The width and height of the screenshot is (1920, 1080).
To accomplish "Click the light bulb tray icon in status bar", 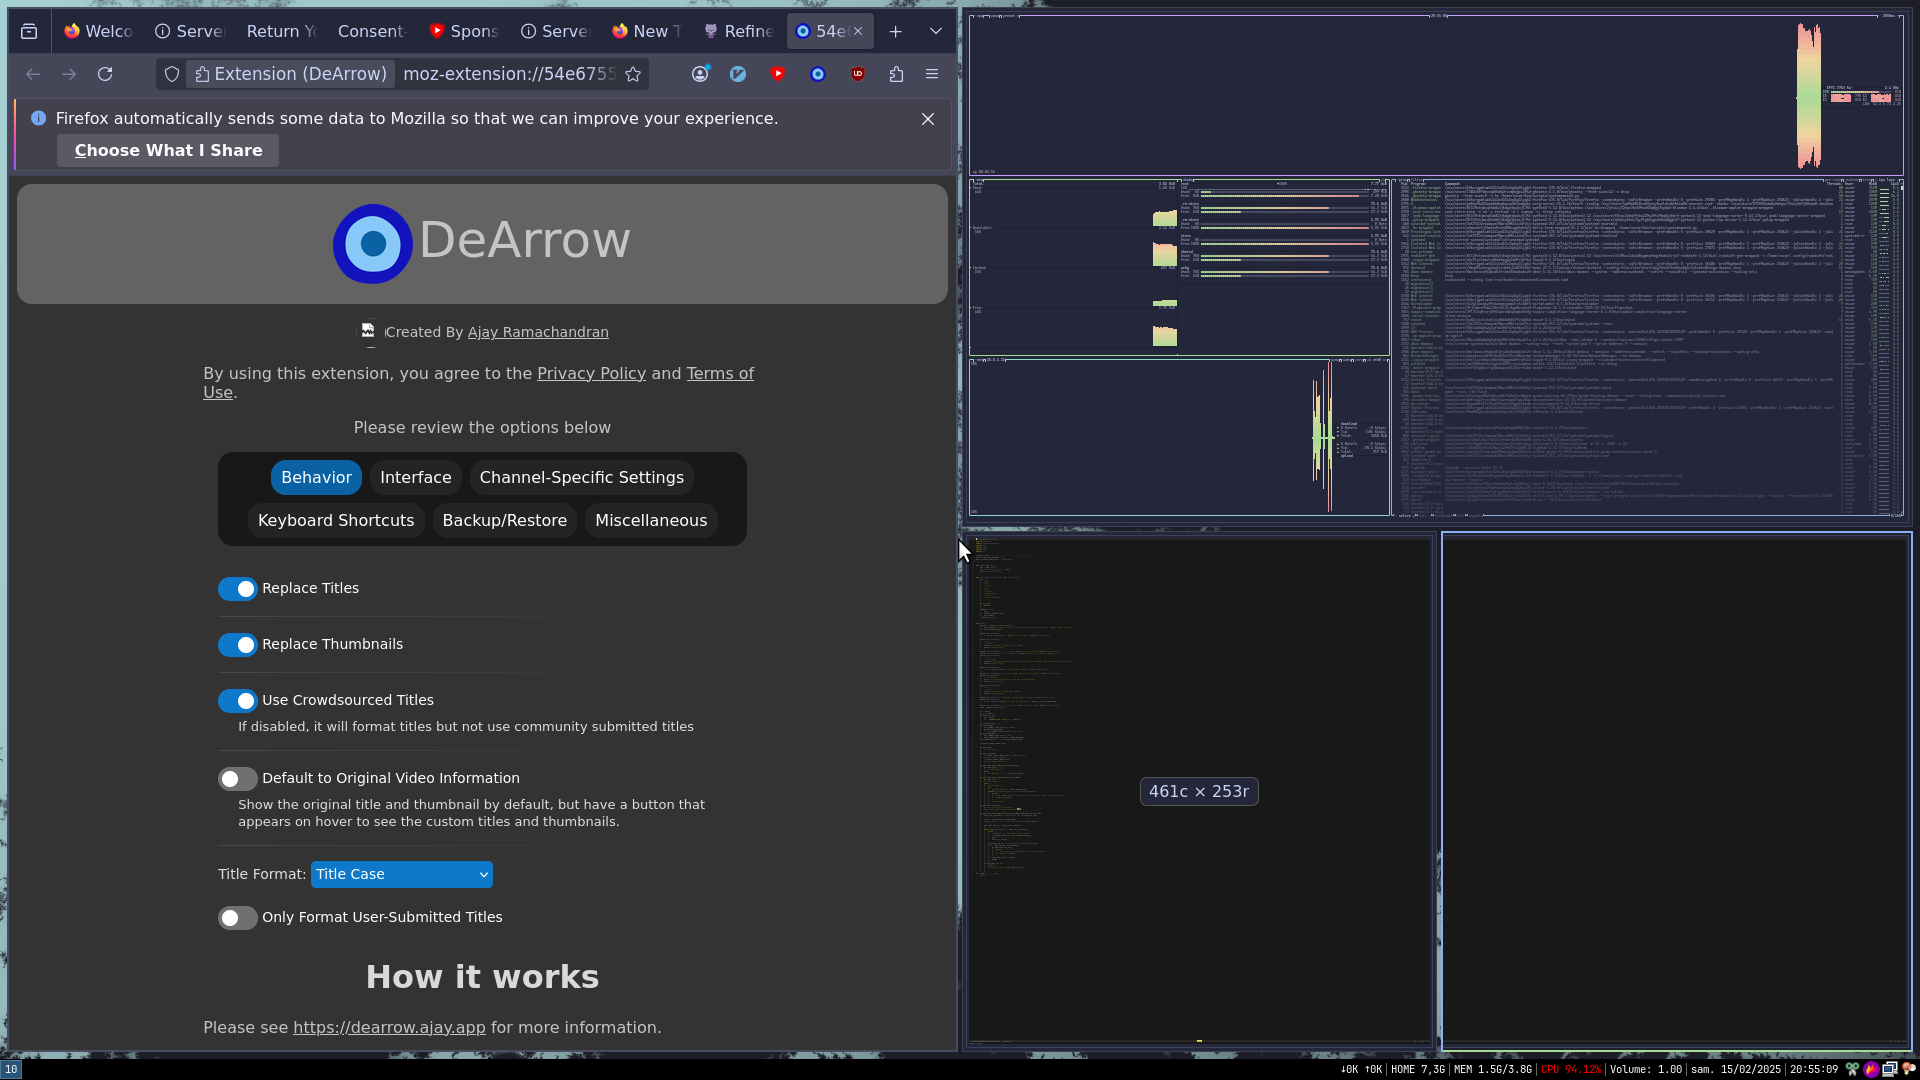I will [1909, 1069].
